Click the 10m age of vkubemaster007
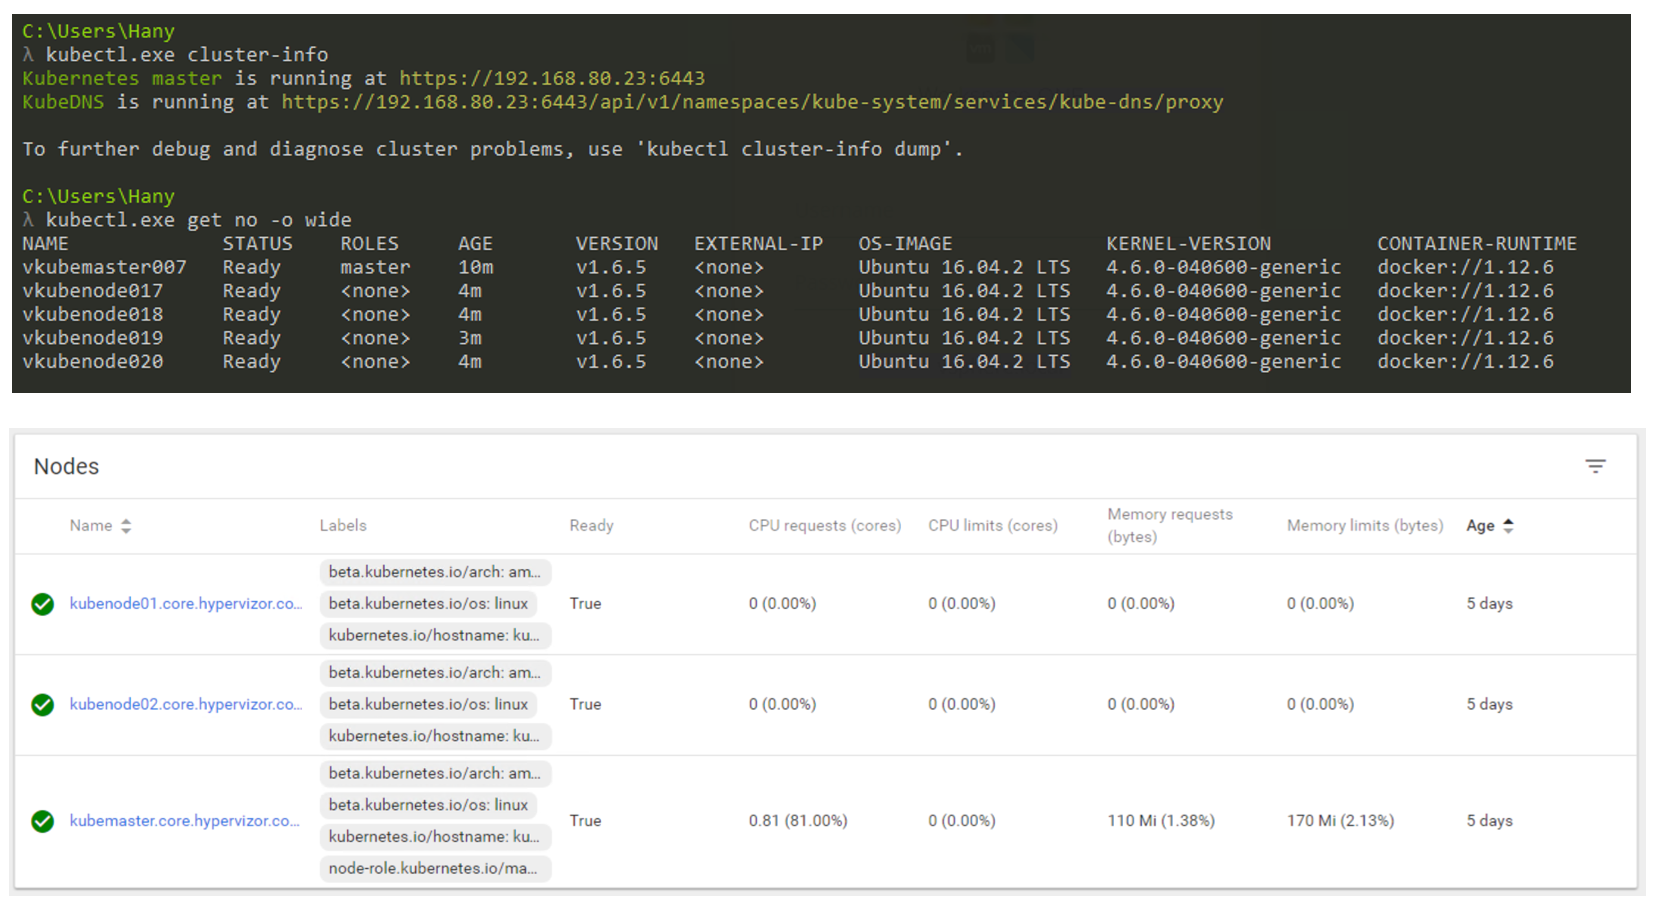Image resolution: width=1656 pixels, height=911 pixels. [476, 268]
